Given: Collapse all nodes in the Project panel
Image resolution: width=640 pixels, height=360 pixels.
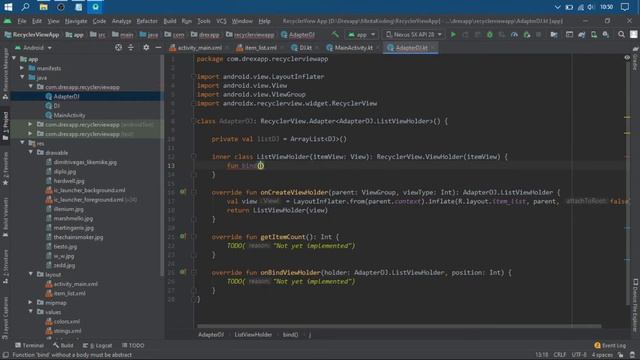Looking at the screenshot, I should pos(131,48).
